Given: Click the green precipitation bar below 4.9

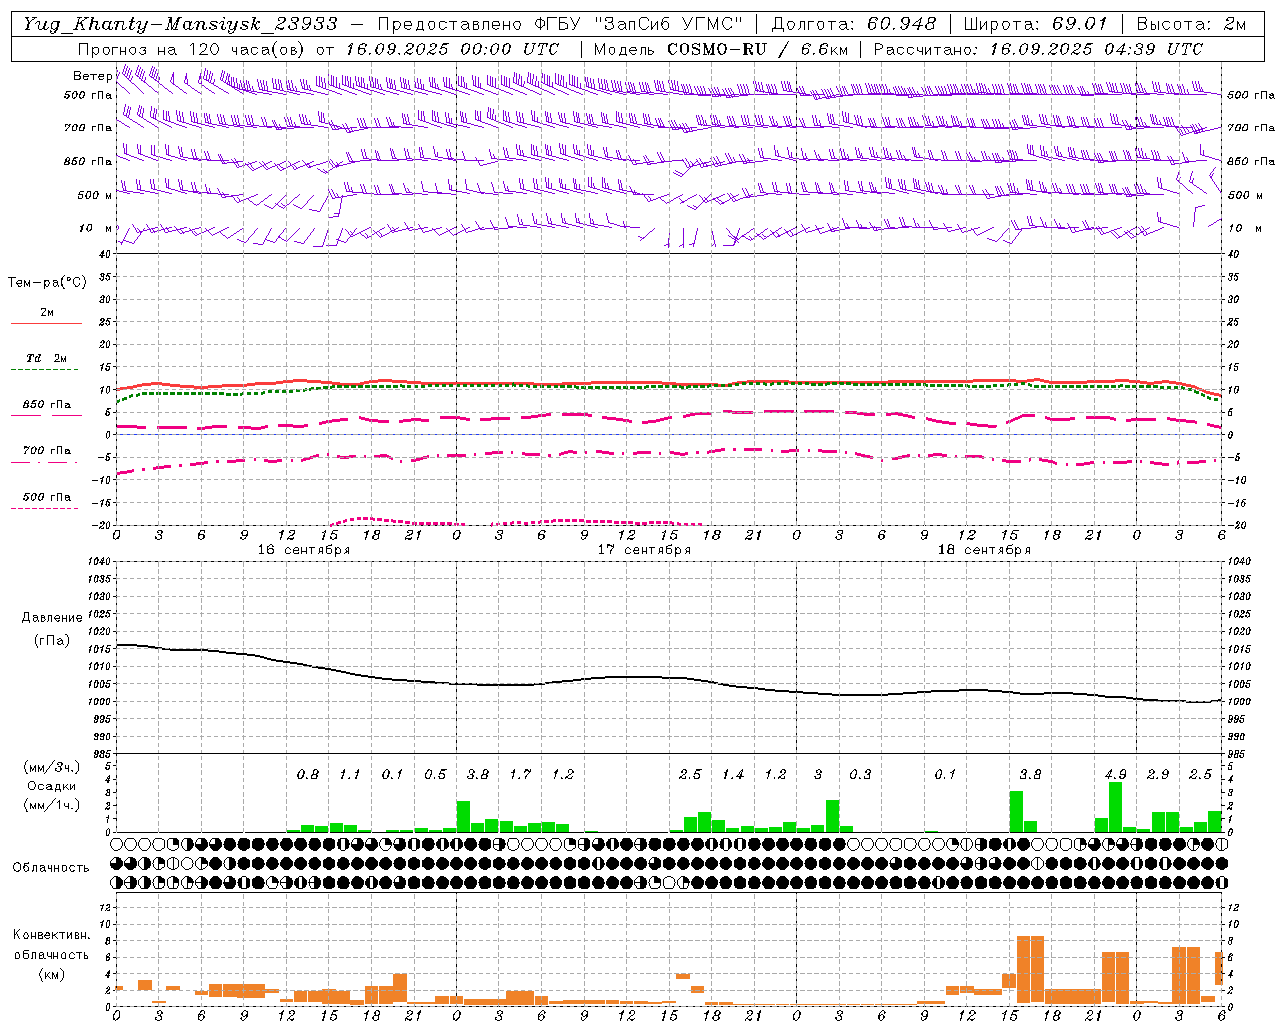Looking at the screenshot, I should (x=1116, y=807).
